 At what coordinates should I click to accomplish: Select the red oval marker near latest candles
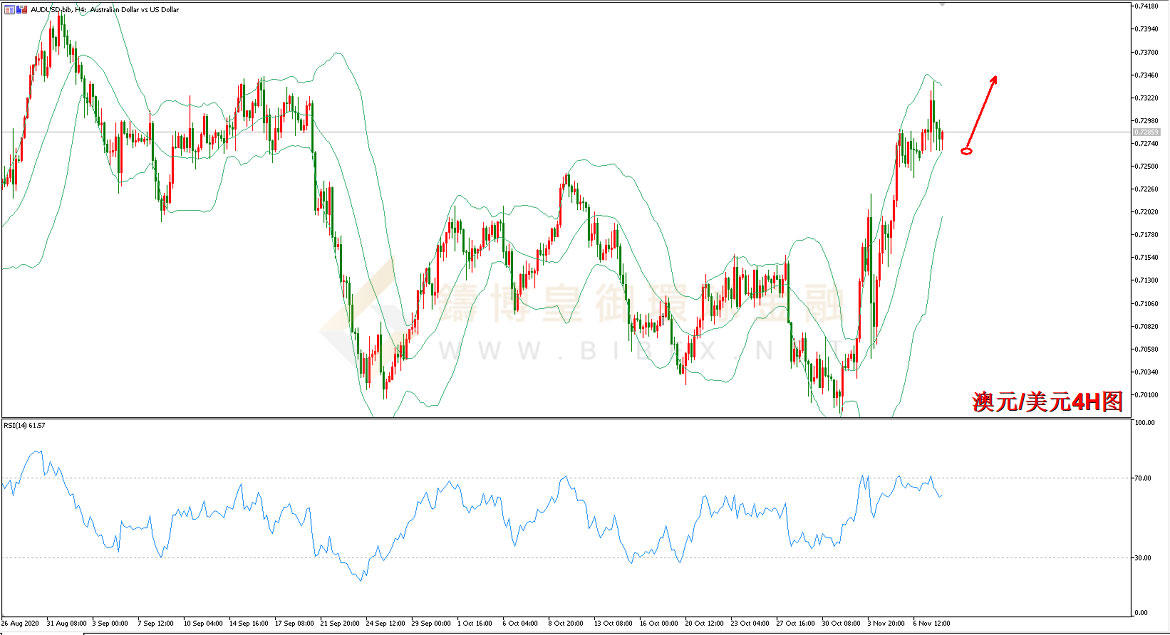966,151
